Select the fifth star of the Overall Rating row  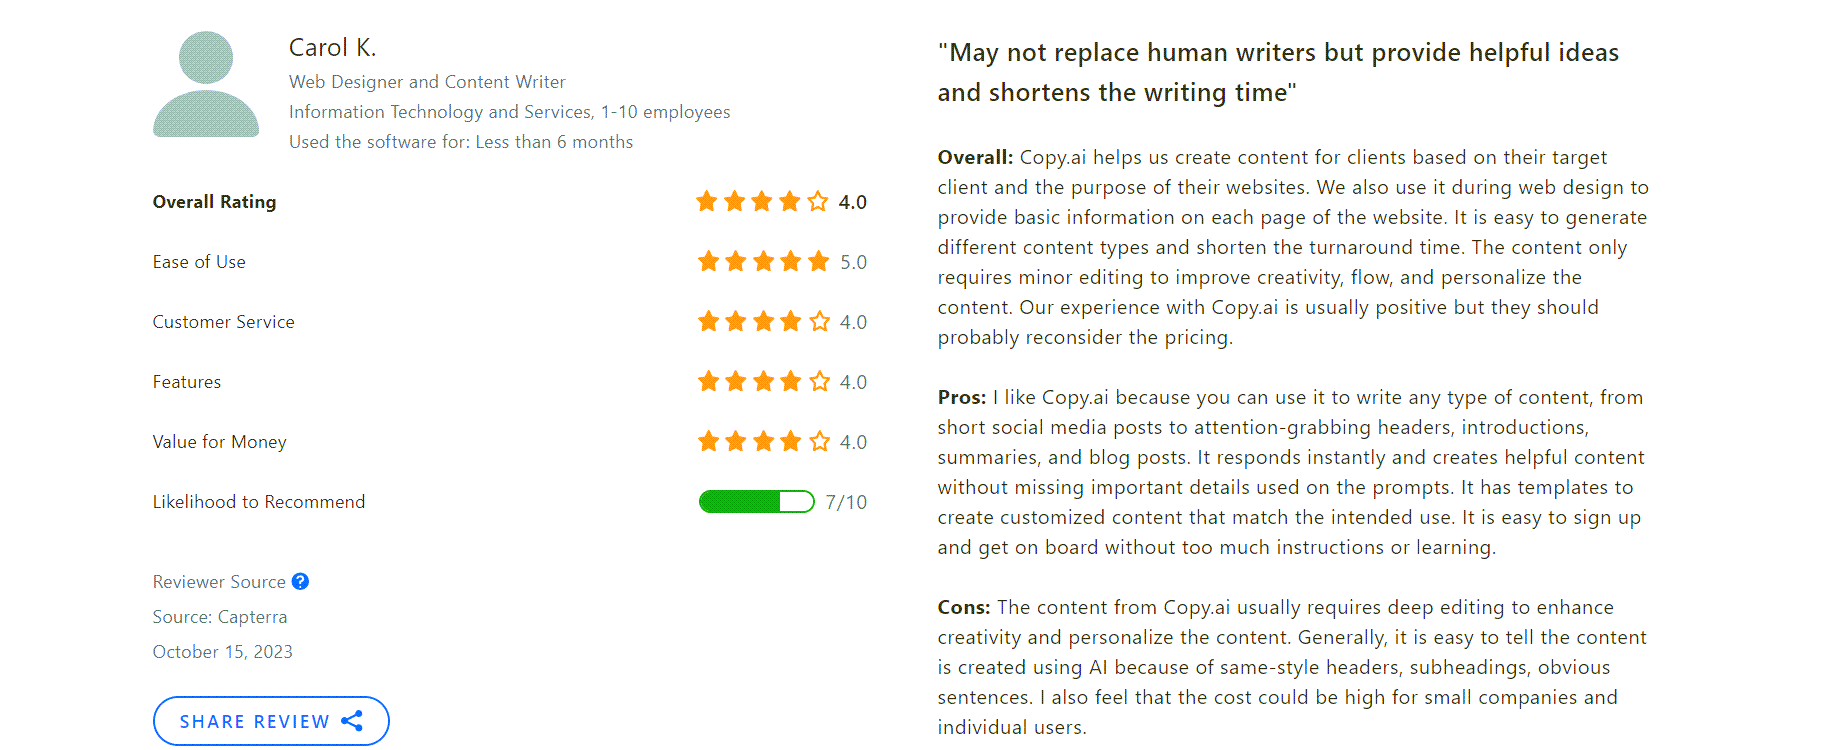coord(817,201)
